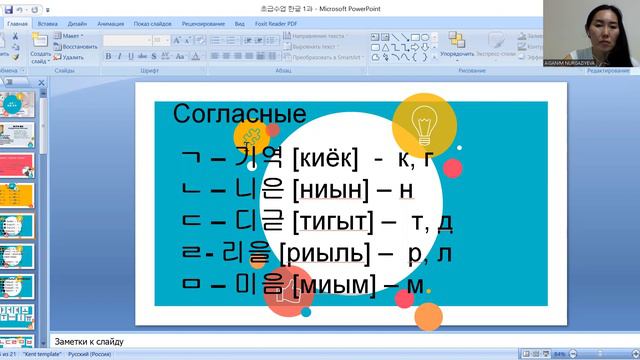Image resolution: width=640 pixels, height=360 pixels.
Task: Increase font size with A-up icon
Action: [x=177, y=40]
